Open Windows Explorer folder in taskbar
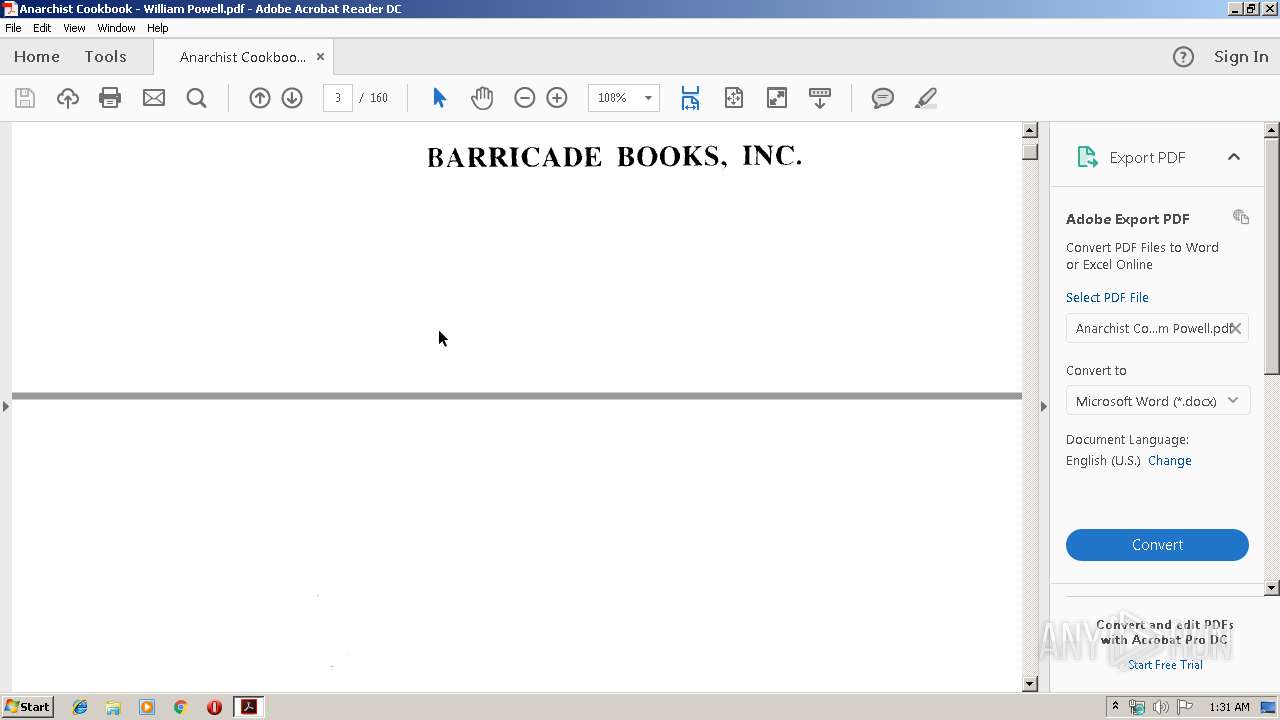Image resolution: width=1280 pixels, height=720 pixels. [x=113, y=707]
